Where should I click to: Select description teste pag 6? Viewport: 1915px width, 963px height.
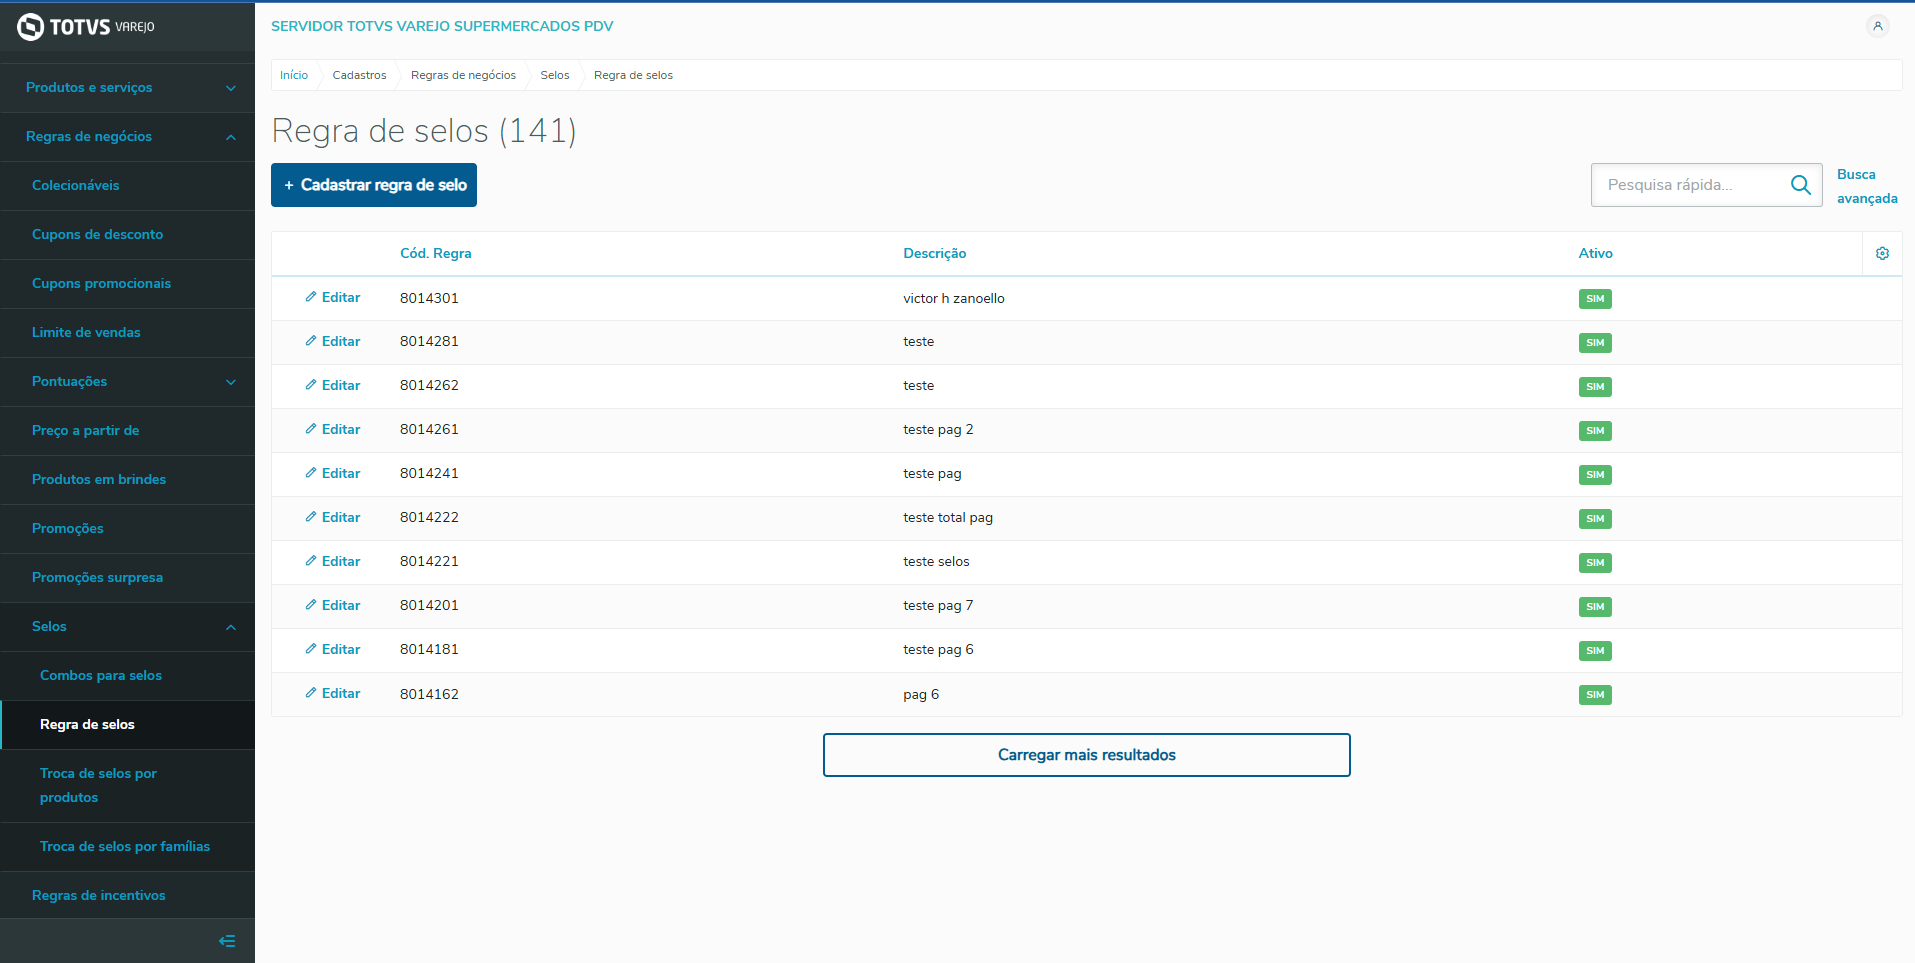click(x=938, y=650)
